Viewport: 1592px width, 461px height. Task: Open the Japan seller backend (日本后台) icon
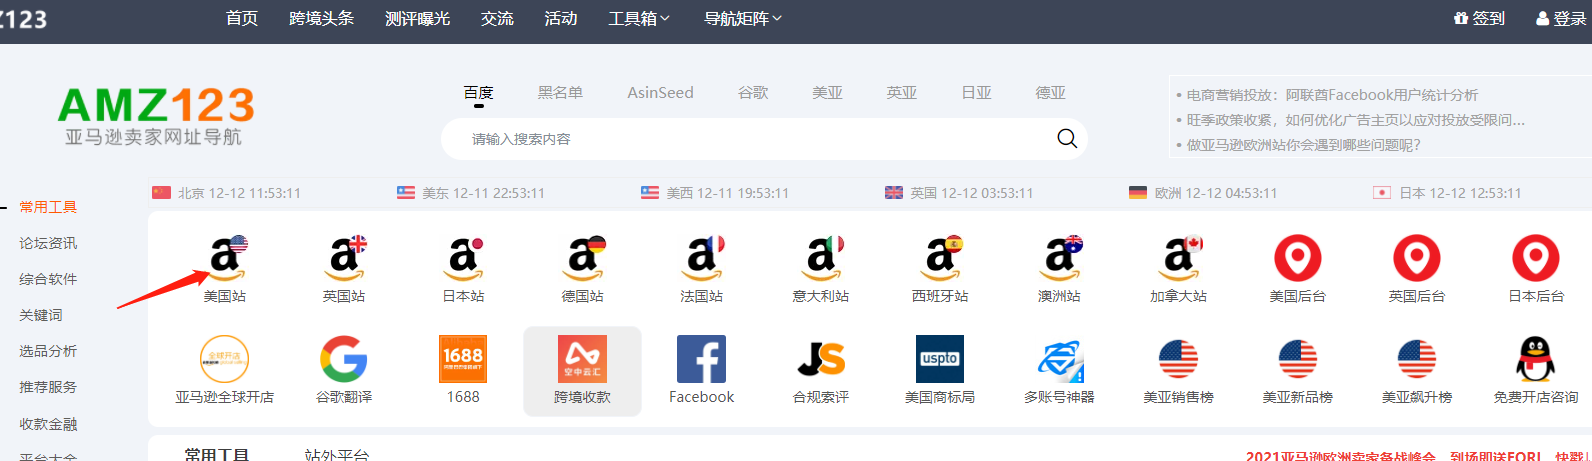pos(1536,258)
